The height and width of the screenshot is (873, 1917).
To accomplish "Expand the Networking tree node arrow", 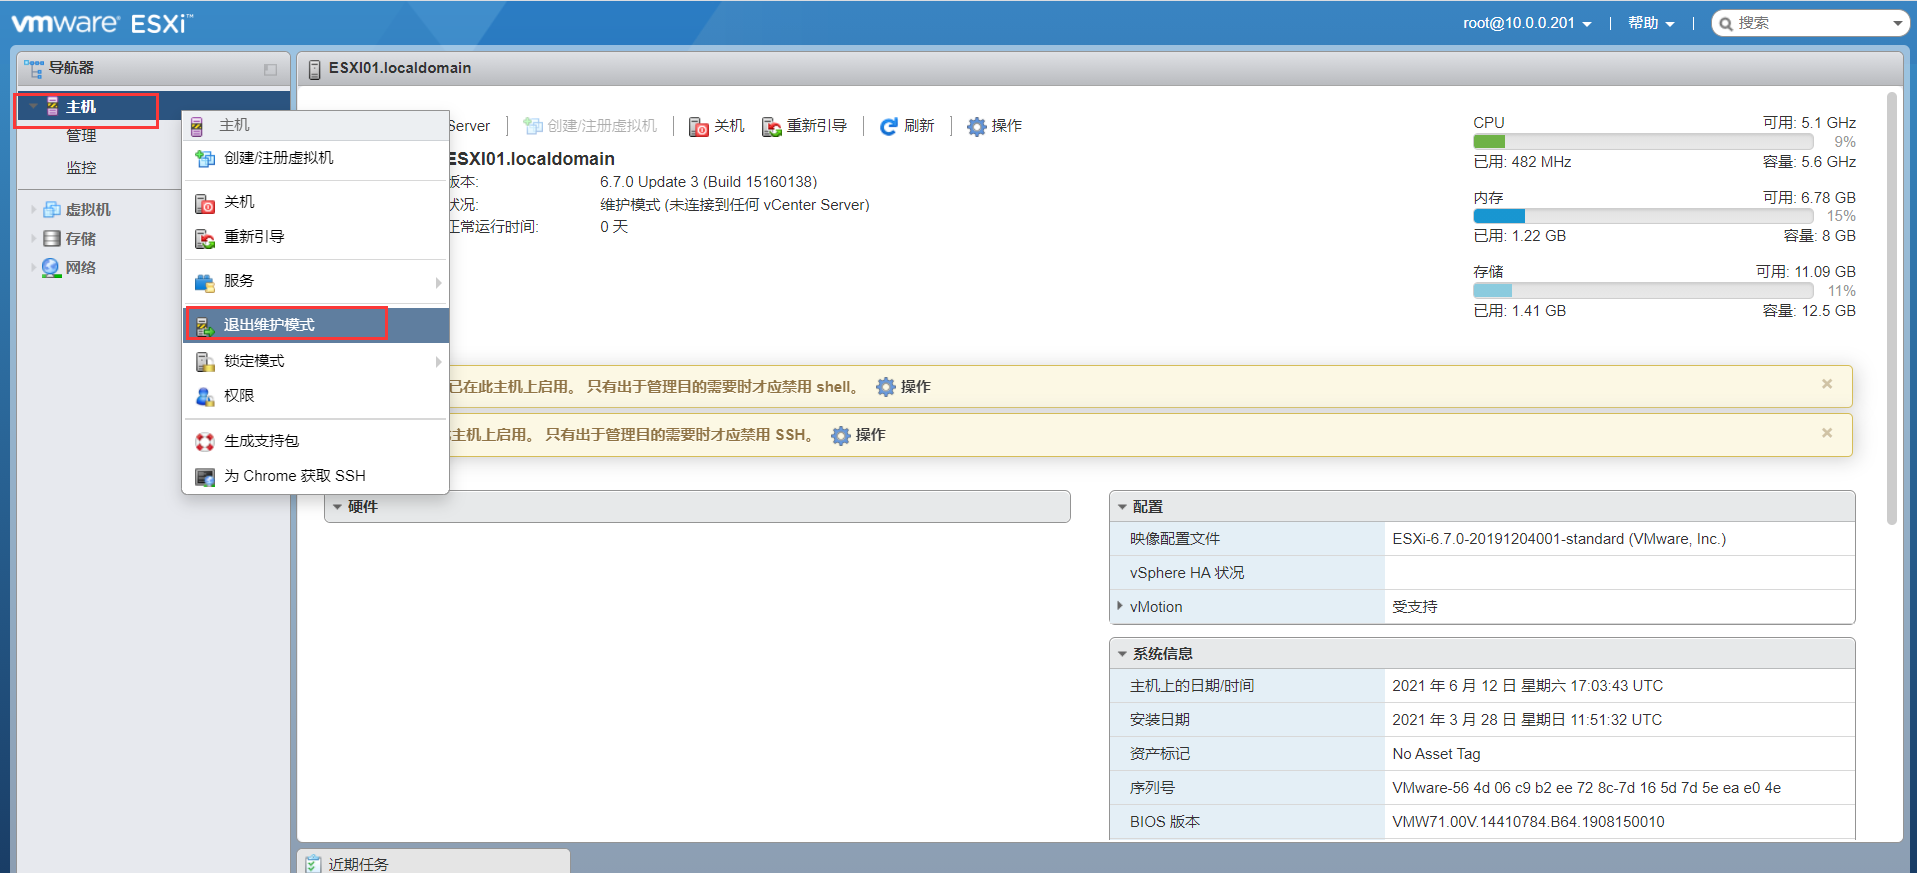I will (33, 267).
